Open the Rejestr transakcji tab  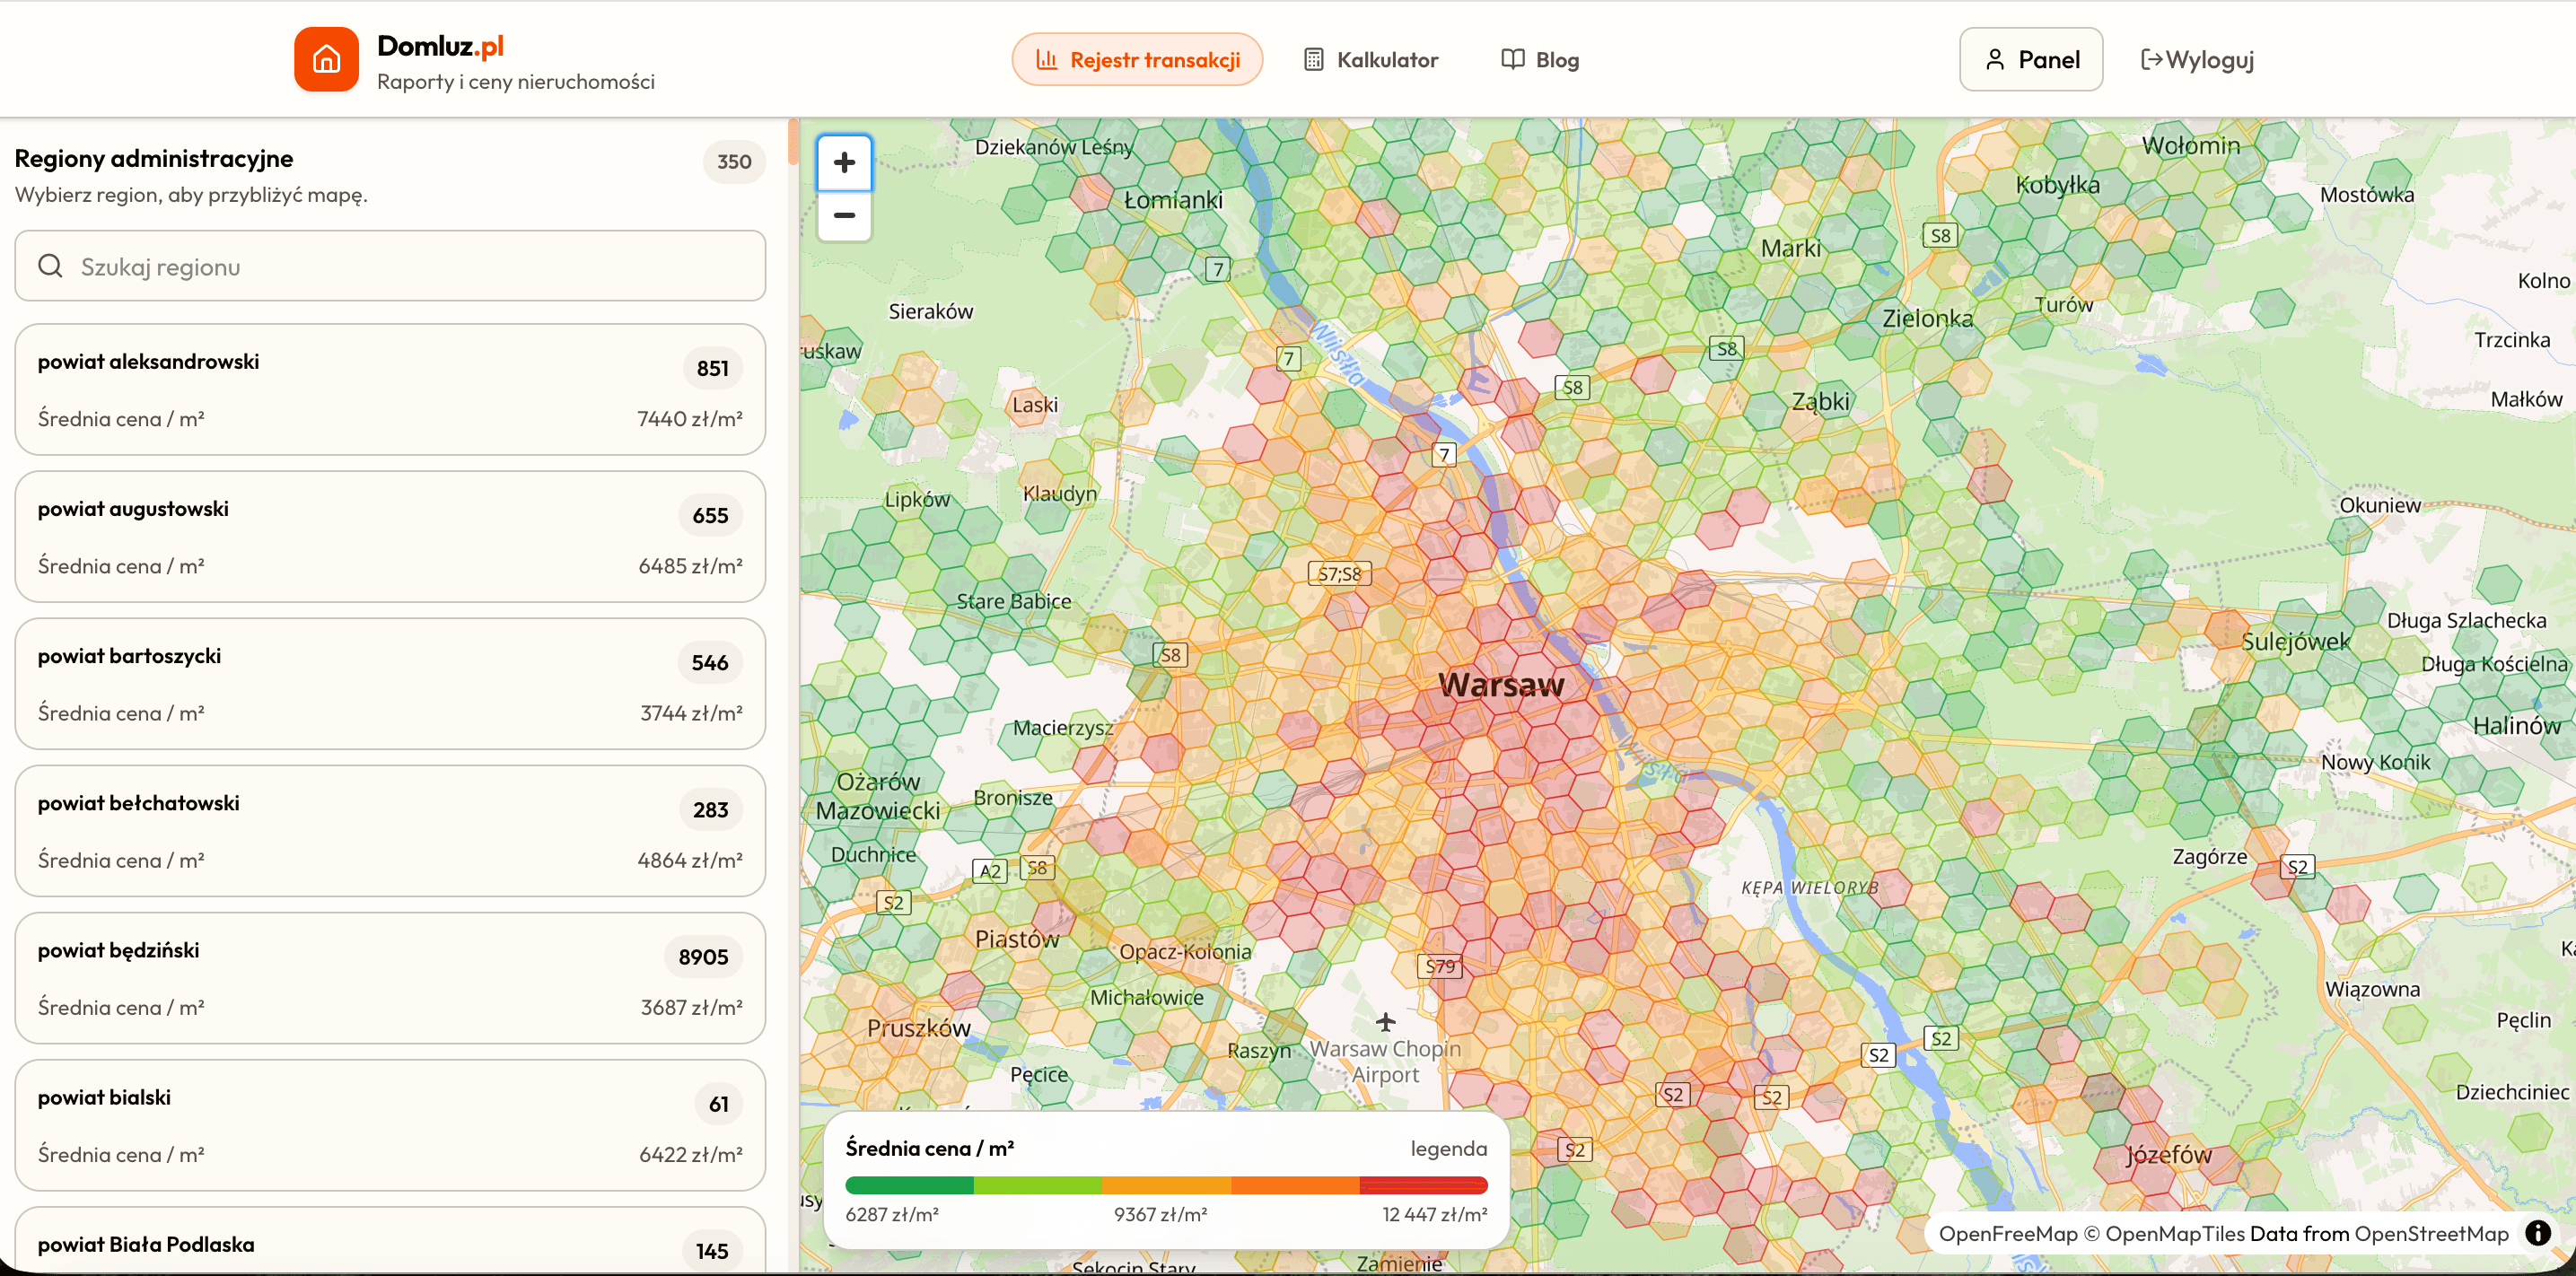tap(1137, 59)
